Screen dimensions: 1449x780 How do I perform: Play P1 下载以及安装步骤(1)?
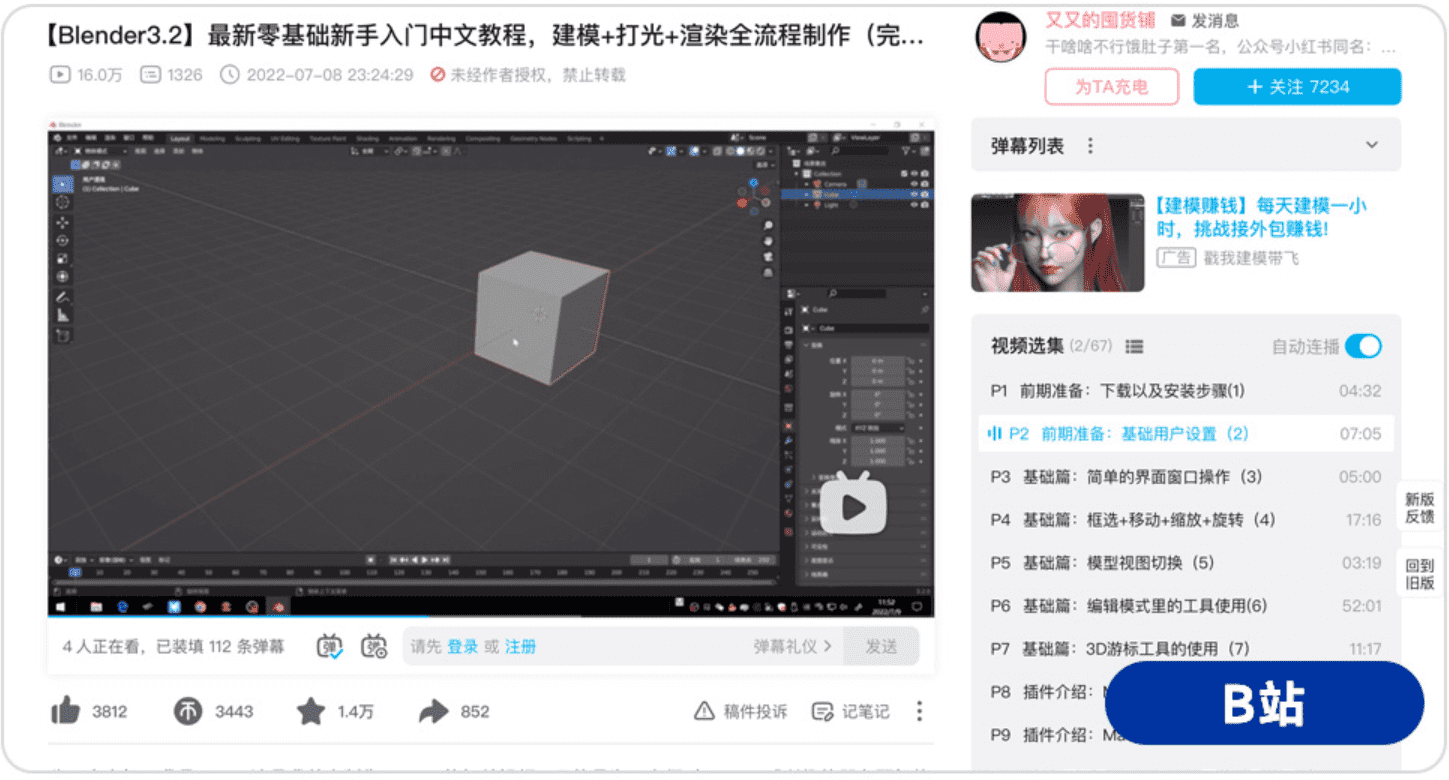tap(1186, 391)
